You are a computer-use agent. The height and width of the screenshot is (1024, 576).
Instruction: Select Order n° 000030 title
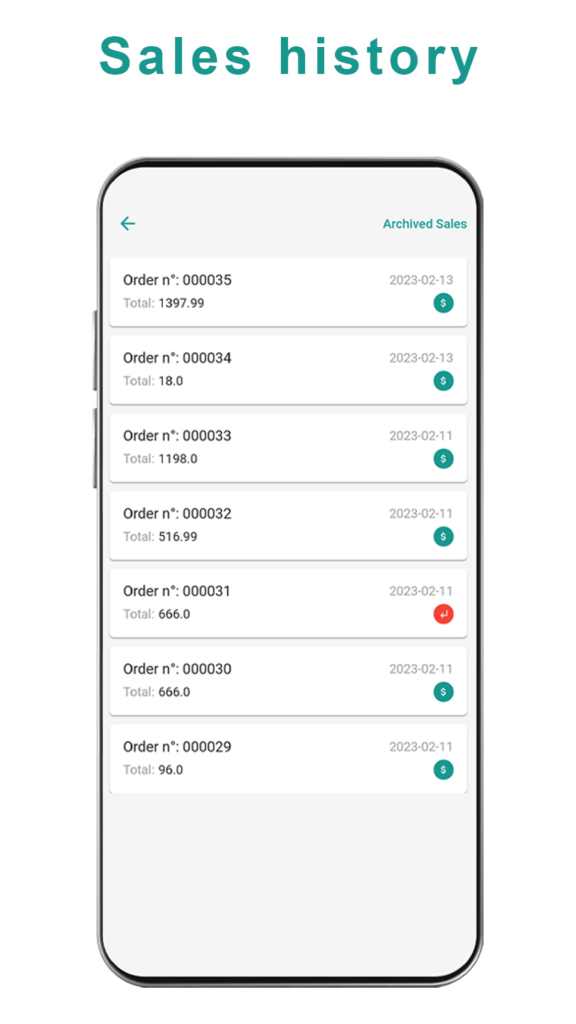177,669
